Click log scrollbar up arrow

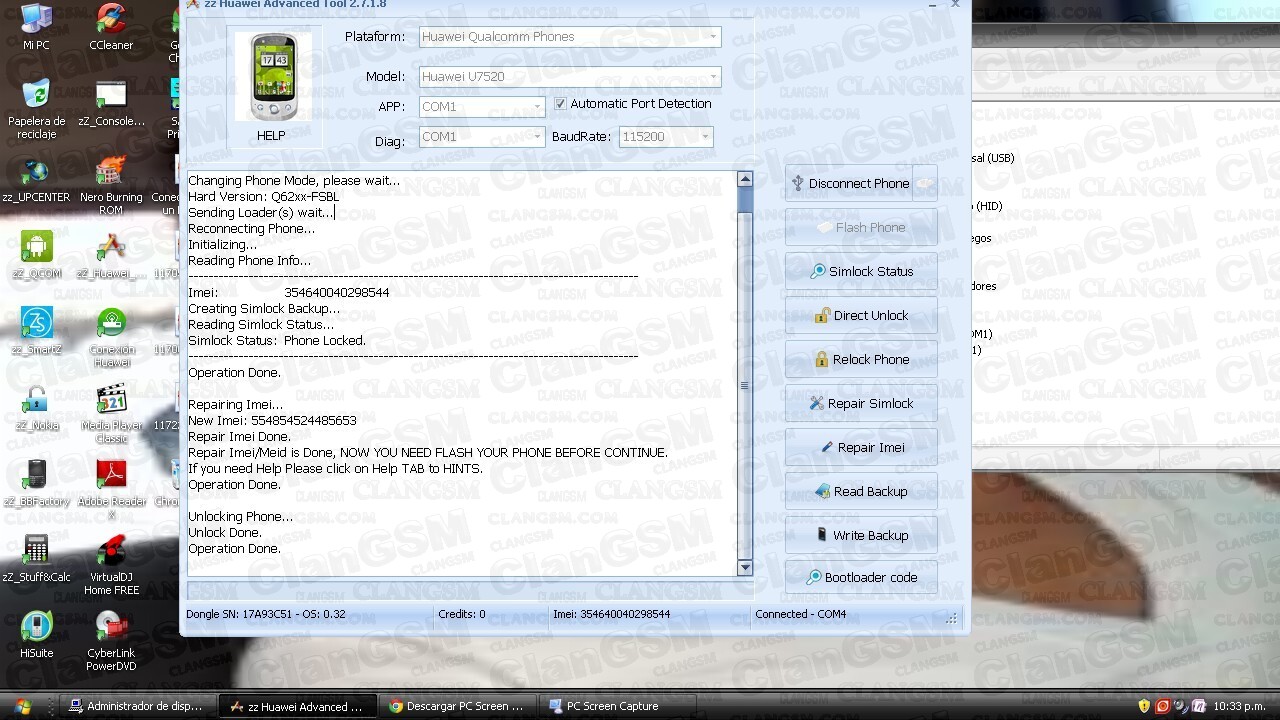[x=744, y=179]
